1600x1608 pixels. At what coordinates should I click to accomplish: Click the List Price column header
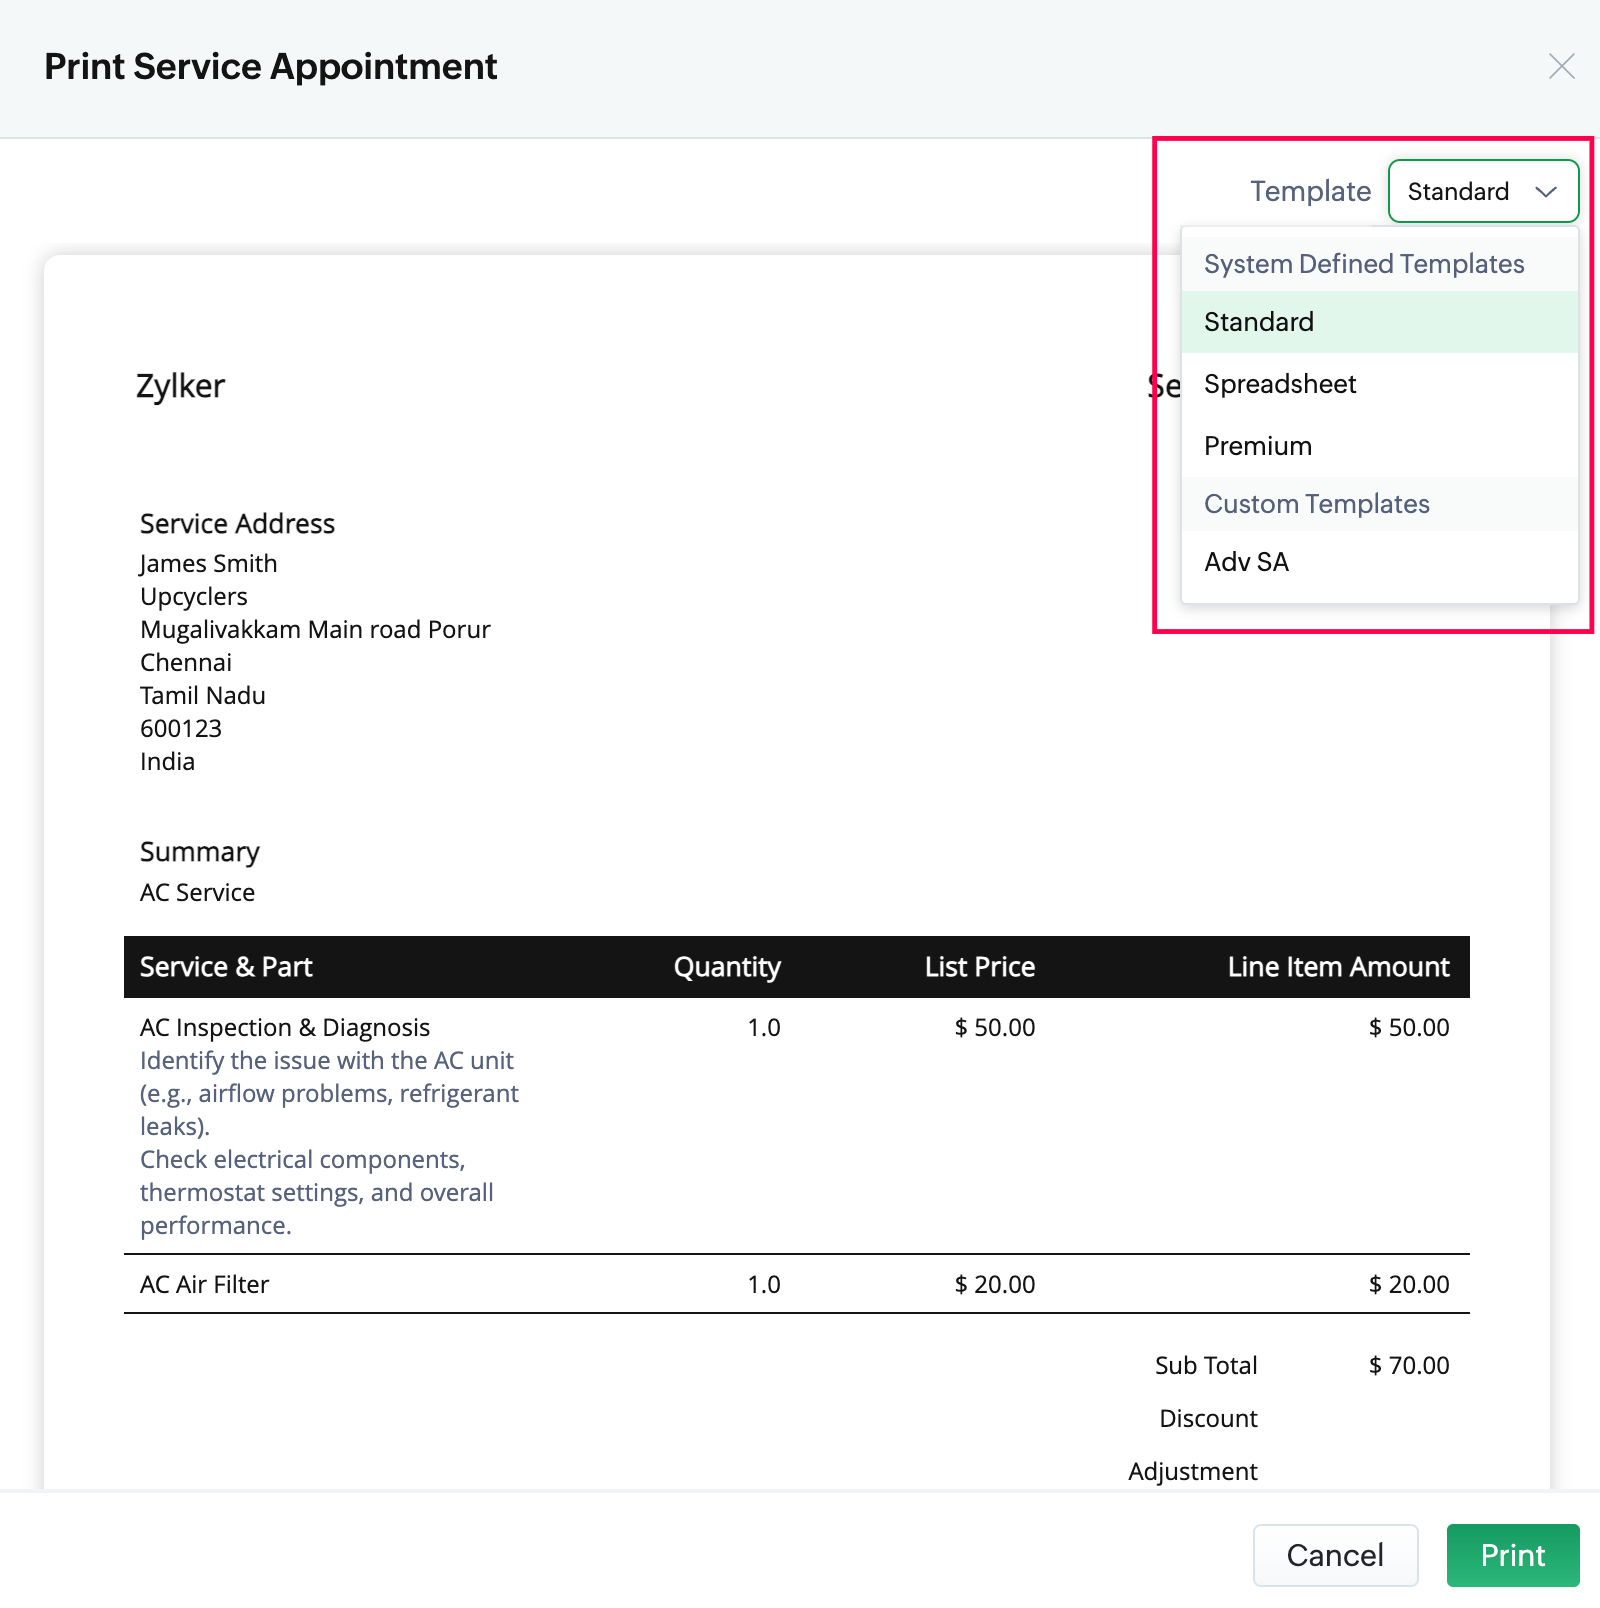979,967
